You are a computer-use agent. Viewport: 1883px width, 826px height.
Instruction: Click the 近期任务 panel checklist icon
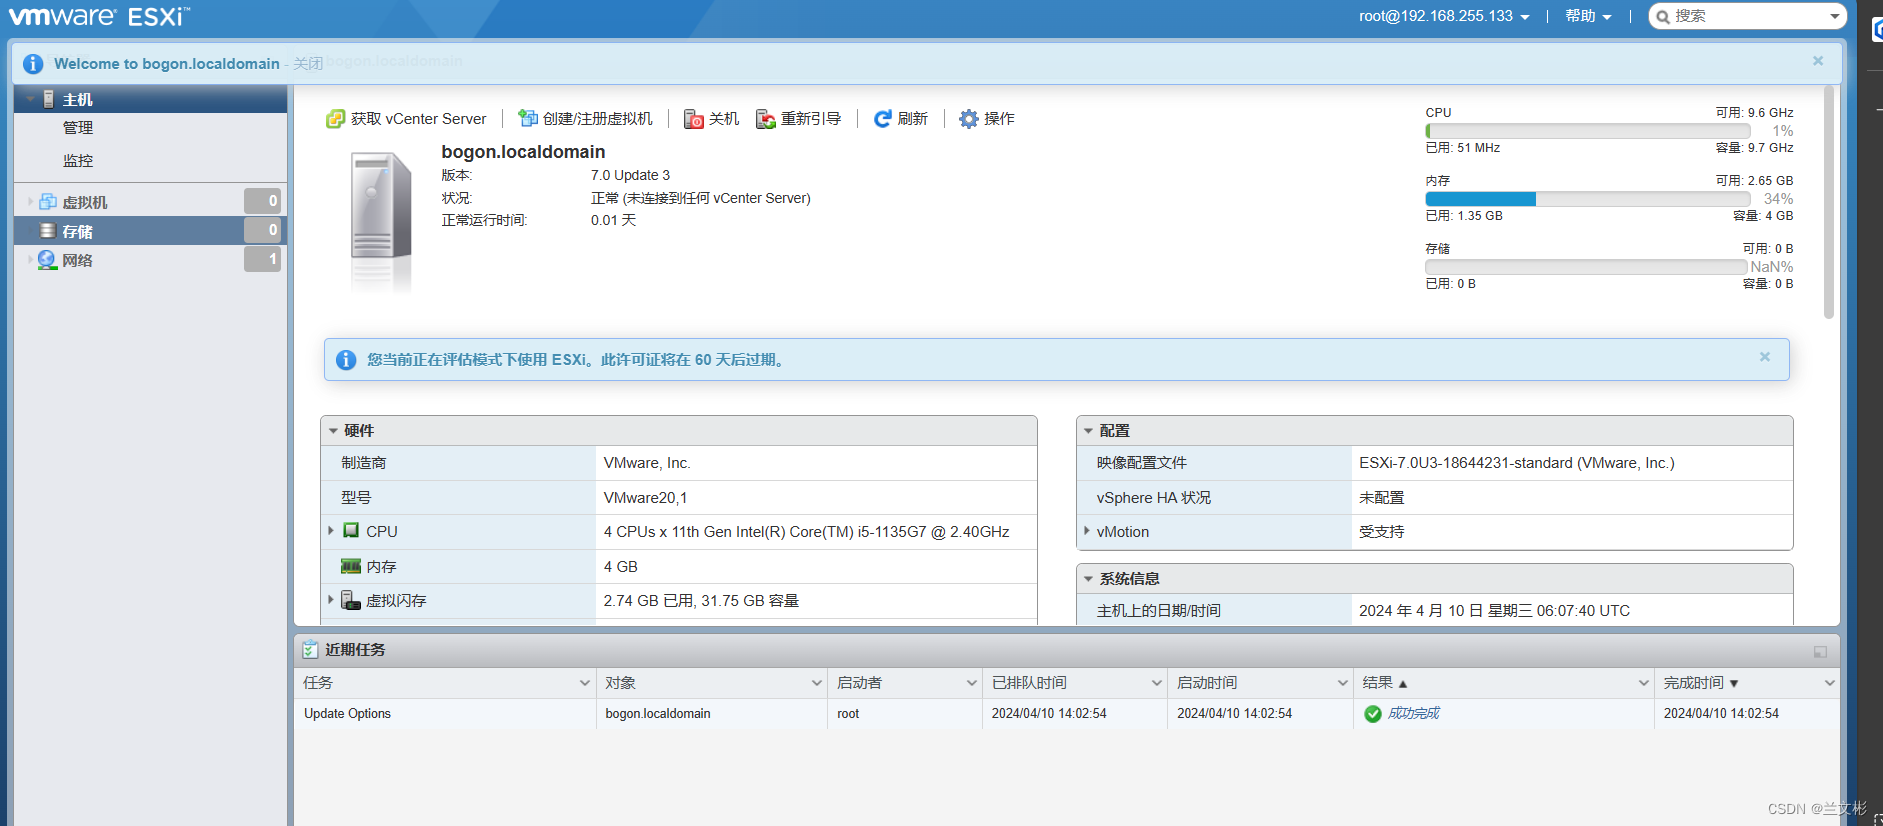coord(310,650)
